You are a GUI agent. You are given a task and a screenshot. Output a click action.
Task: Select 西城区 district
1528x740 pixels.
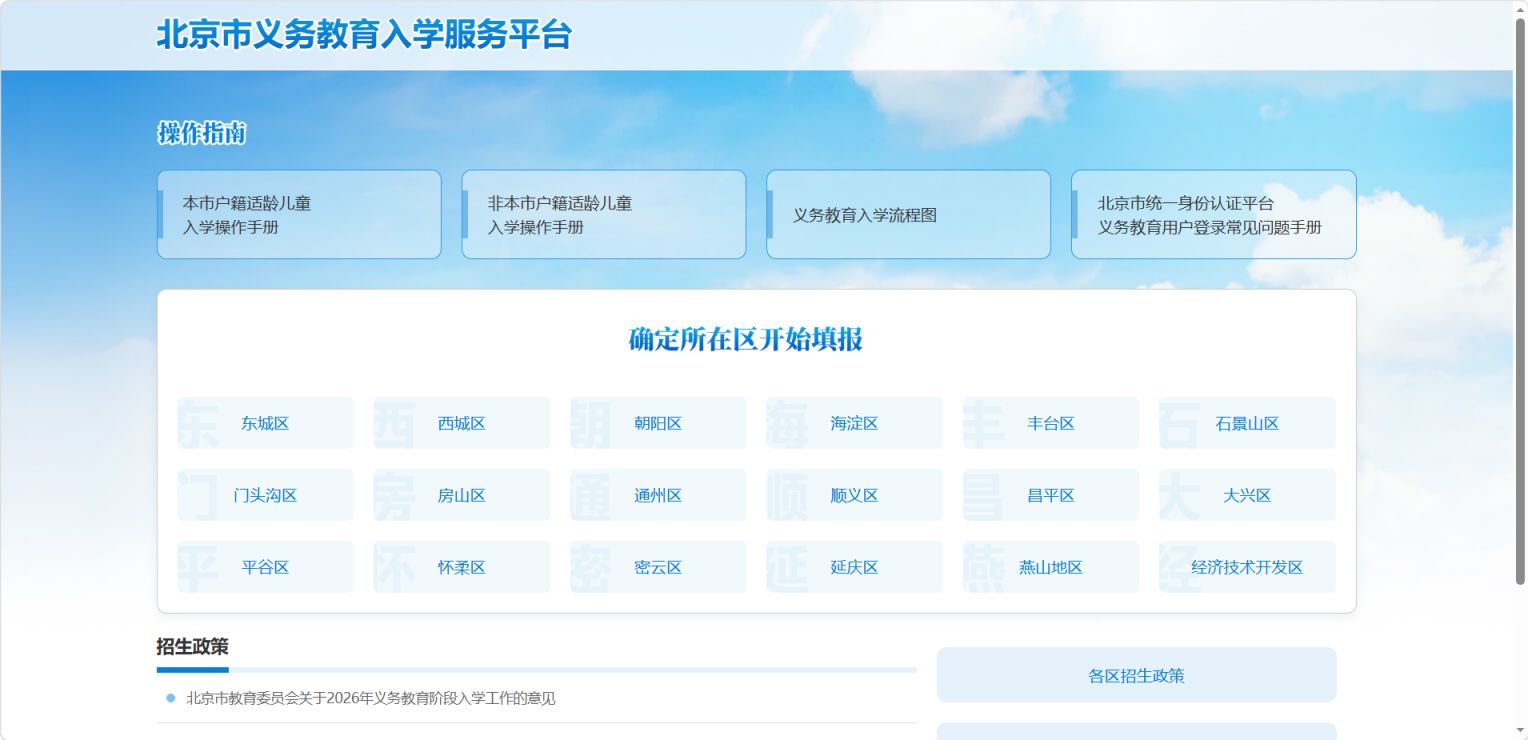pos(462,423)
